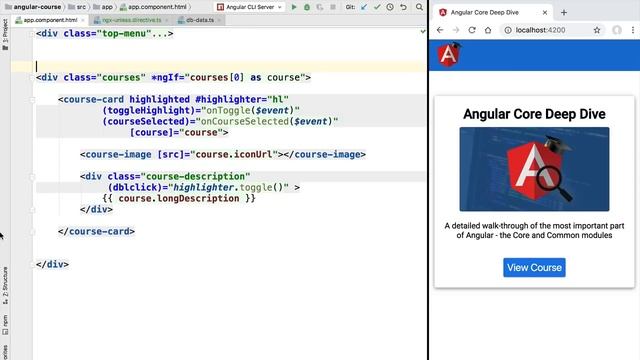Open Chrome three-dot menu
640x360 pixels.
(633, 30)
